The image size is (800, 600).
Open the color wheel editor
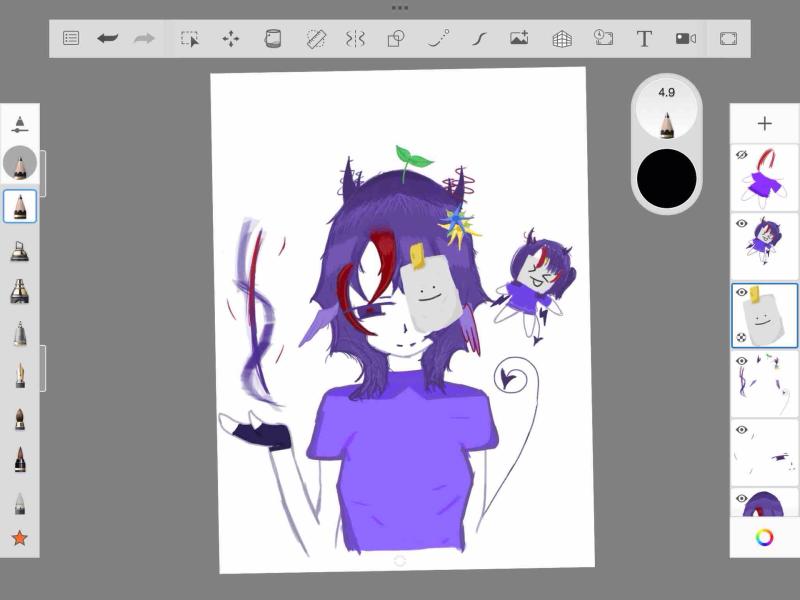click(x=764, y=537)
